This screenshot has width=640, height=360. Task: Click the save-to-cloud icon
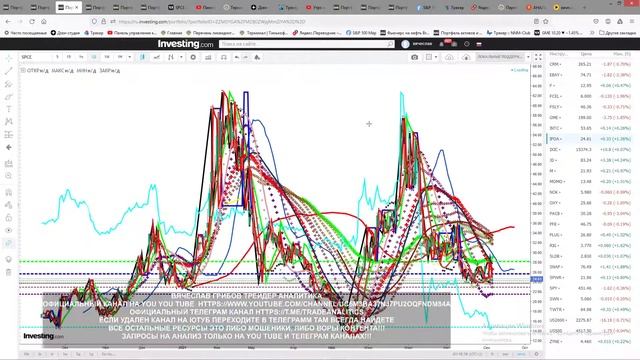pos(449,57)
